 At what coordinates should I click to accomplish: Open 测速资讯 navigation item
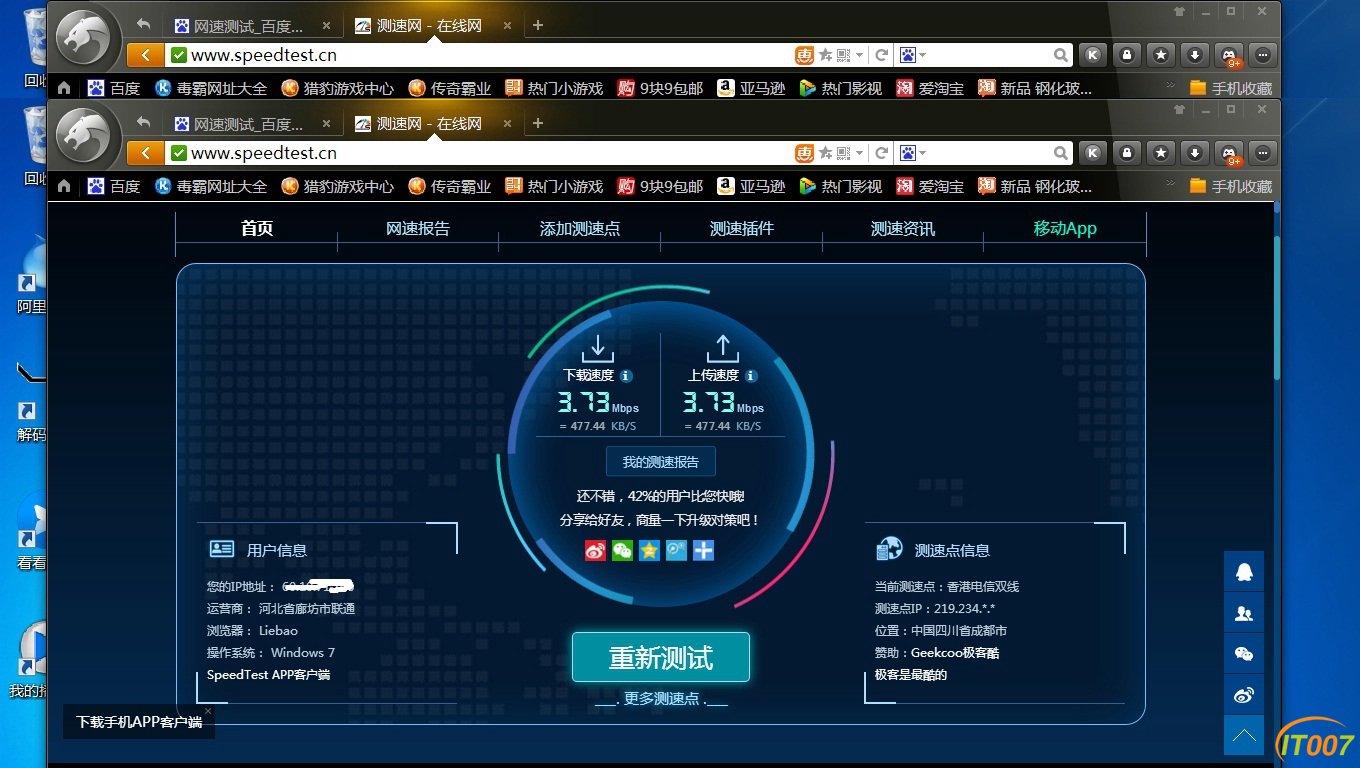[x=903, y=228]
